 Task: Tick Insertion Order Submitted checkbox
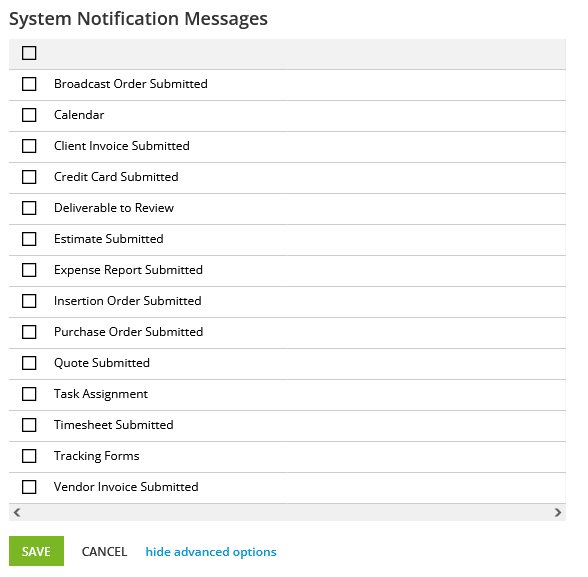pos(29,301)
